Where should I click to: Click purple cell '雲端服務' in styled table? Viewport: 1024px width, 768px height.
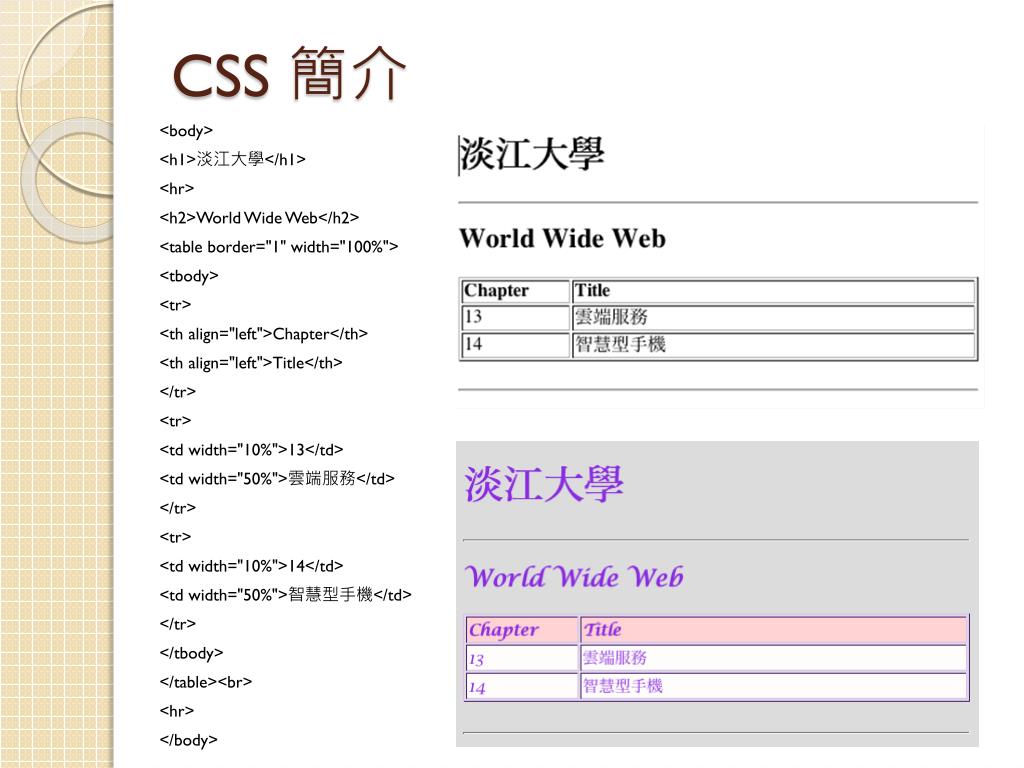(x=774, y=658)
